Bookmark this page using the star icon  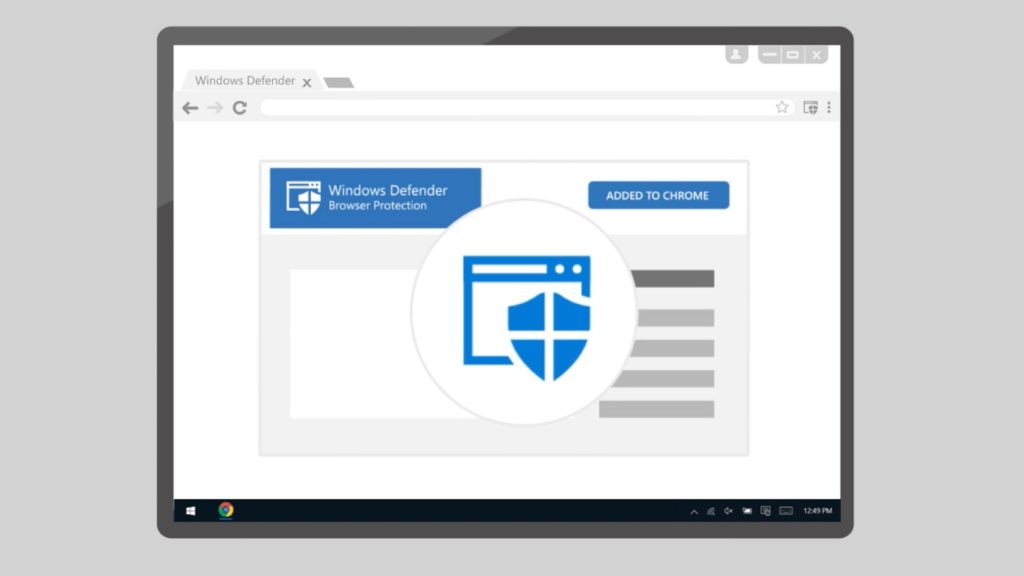[x=782, y=107]
